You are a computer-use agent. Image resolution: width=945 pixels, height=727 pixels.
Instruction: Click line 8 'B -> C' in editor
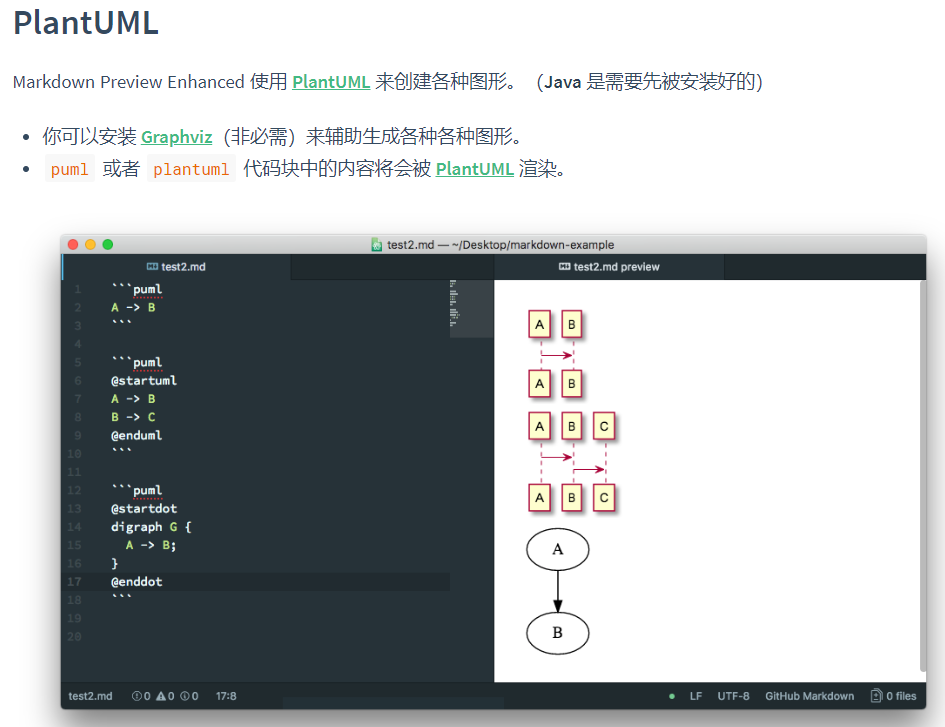coord(133,417)
